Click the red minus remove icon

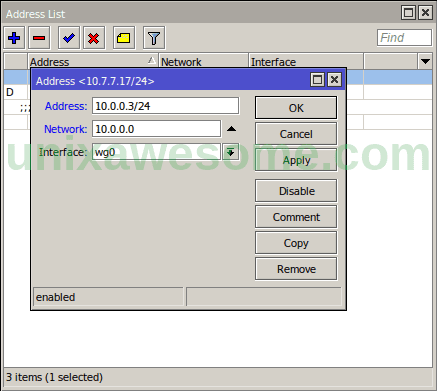39,38
